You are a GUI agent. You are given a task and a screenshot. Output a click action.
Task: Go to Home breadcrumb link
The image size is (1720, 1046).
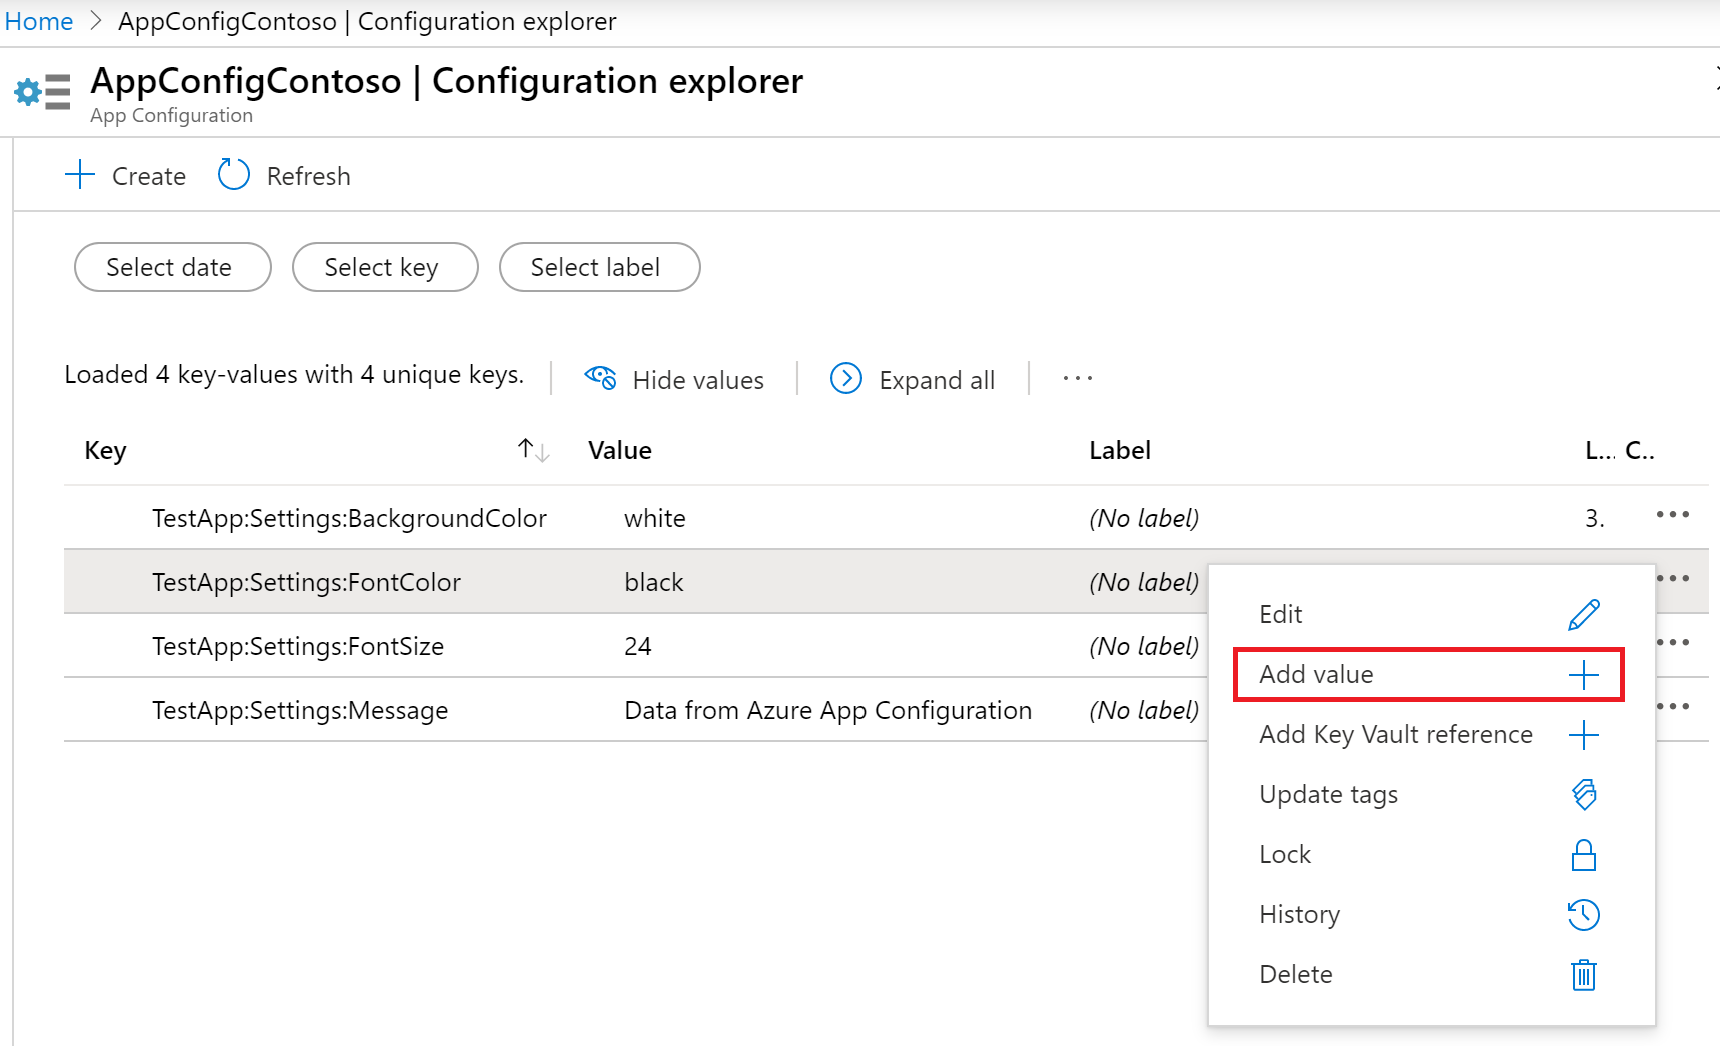[39, 21]
